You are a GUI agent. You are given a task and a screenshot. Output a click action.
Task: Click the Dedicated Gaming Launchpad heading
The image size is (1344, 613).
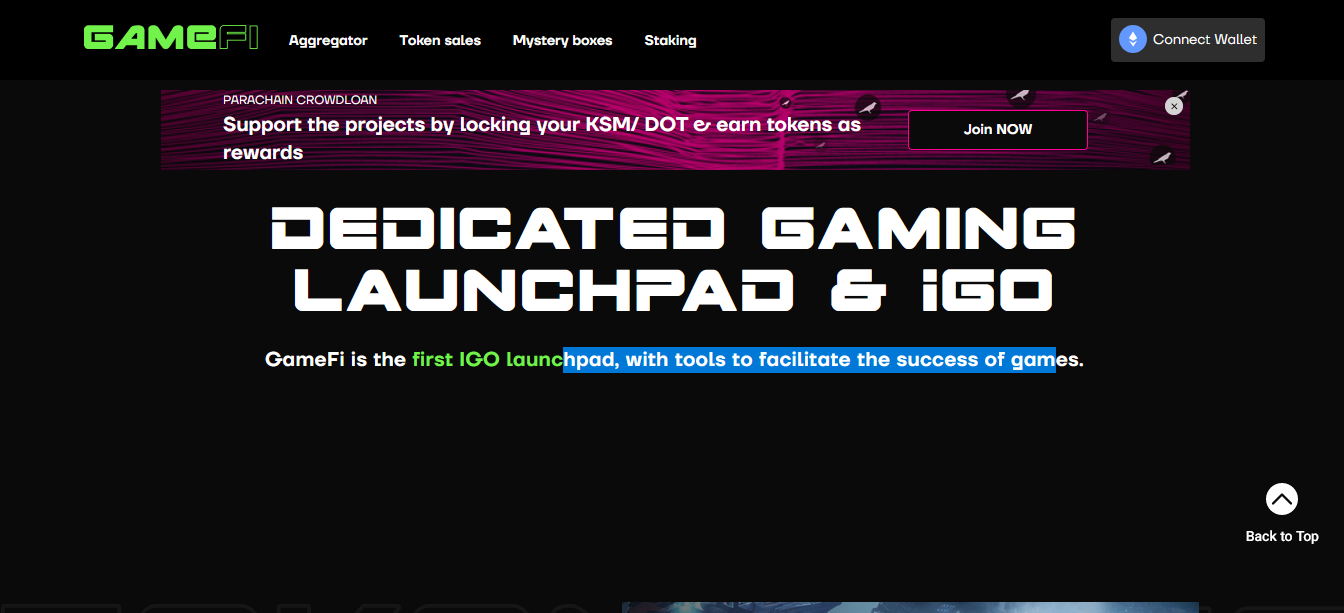click(674, 258)
